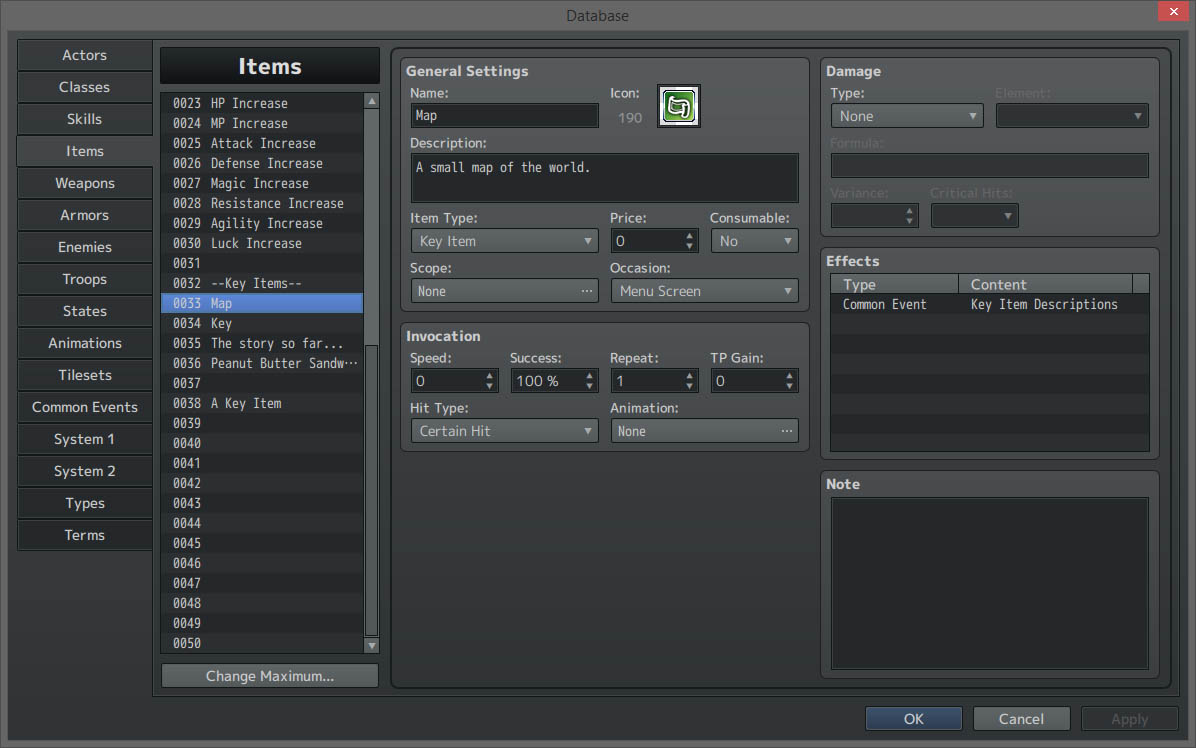Select the Animations tab
This screenshot has height=748, width=1196.
coord(85,343)
